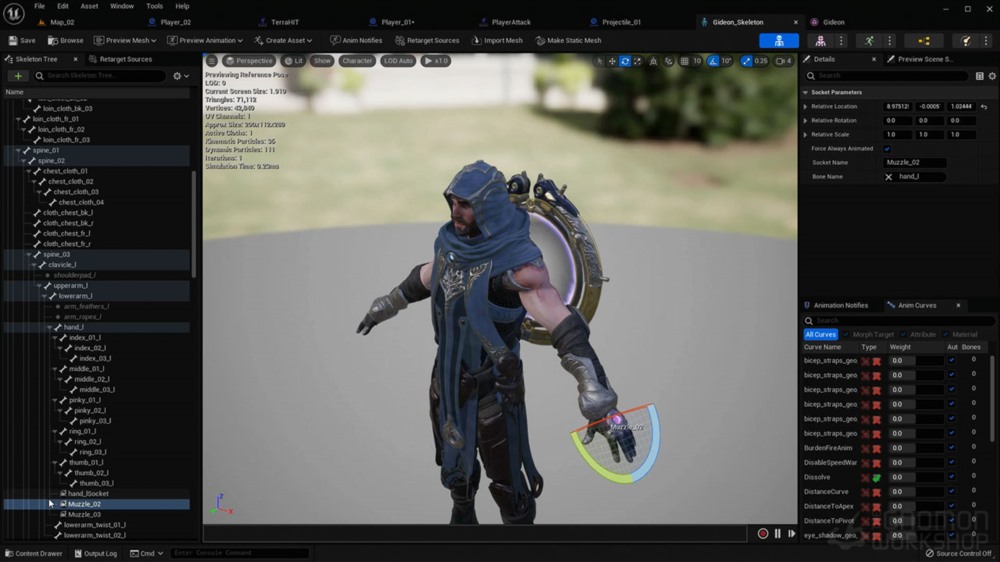Expand Relative Rotation property
The image size is (1000, 562).
pyautogui.click(x=805, y=121)
